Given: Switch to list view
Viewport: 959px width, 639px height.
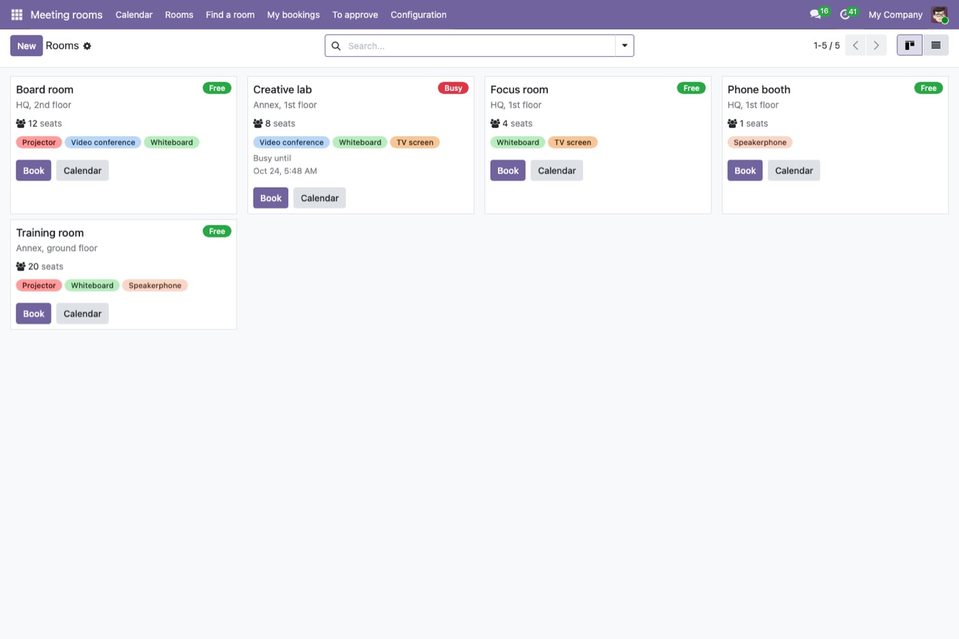Looking at the screenshot, I should click(936, 45).
